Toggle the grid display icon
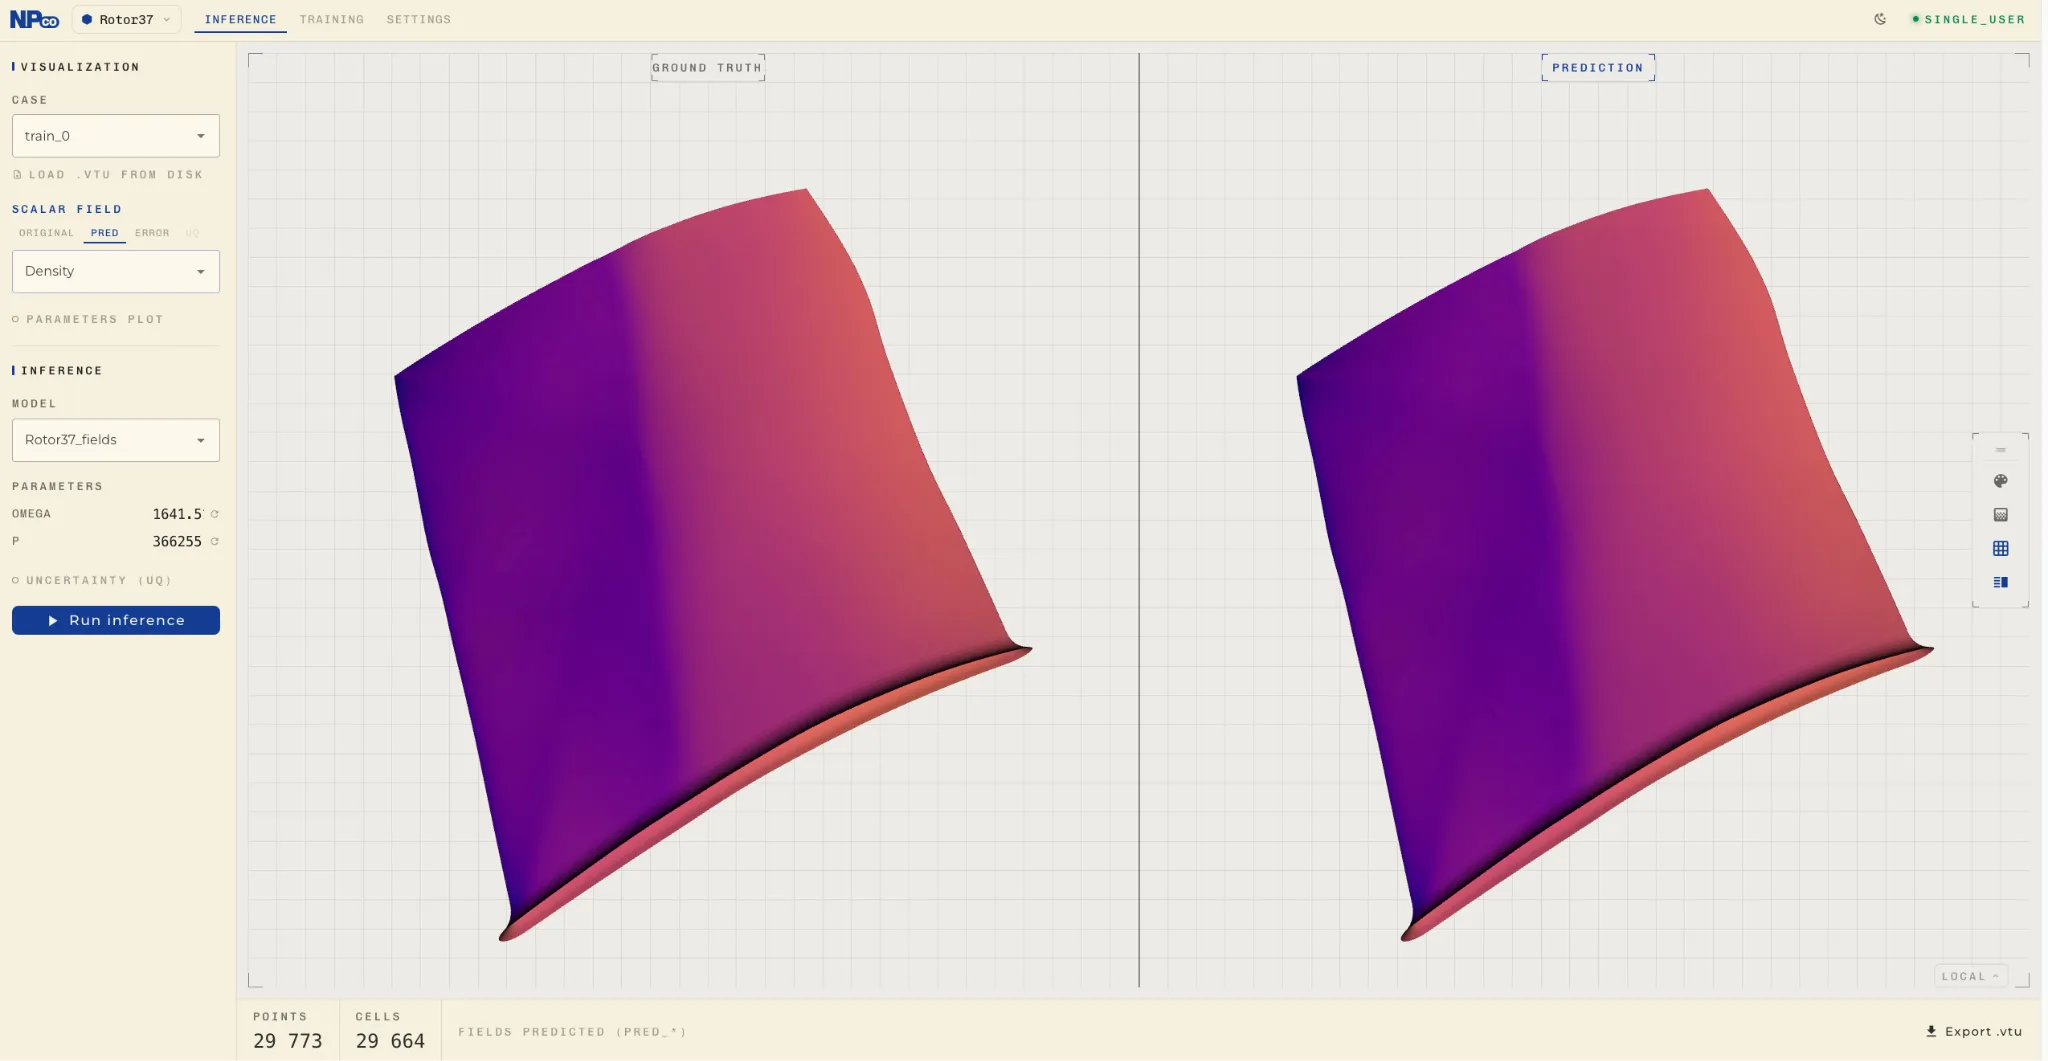2048x1061 pixels. pos(2001,548)
